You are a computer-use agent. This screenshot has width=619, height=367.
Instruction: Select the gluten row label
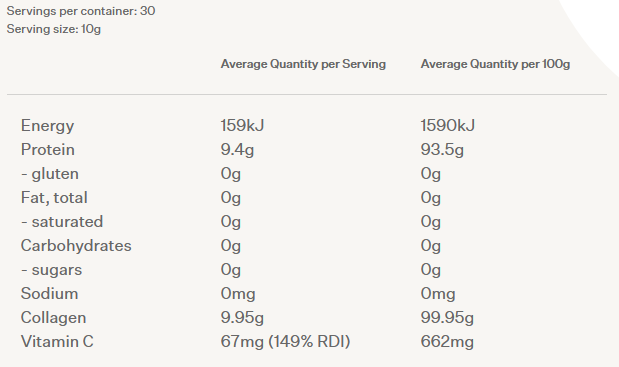[x=50, y=174]
